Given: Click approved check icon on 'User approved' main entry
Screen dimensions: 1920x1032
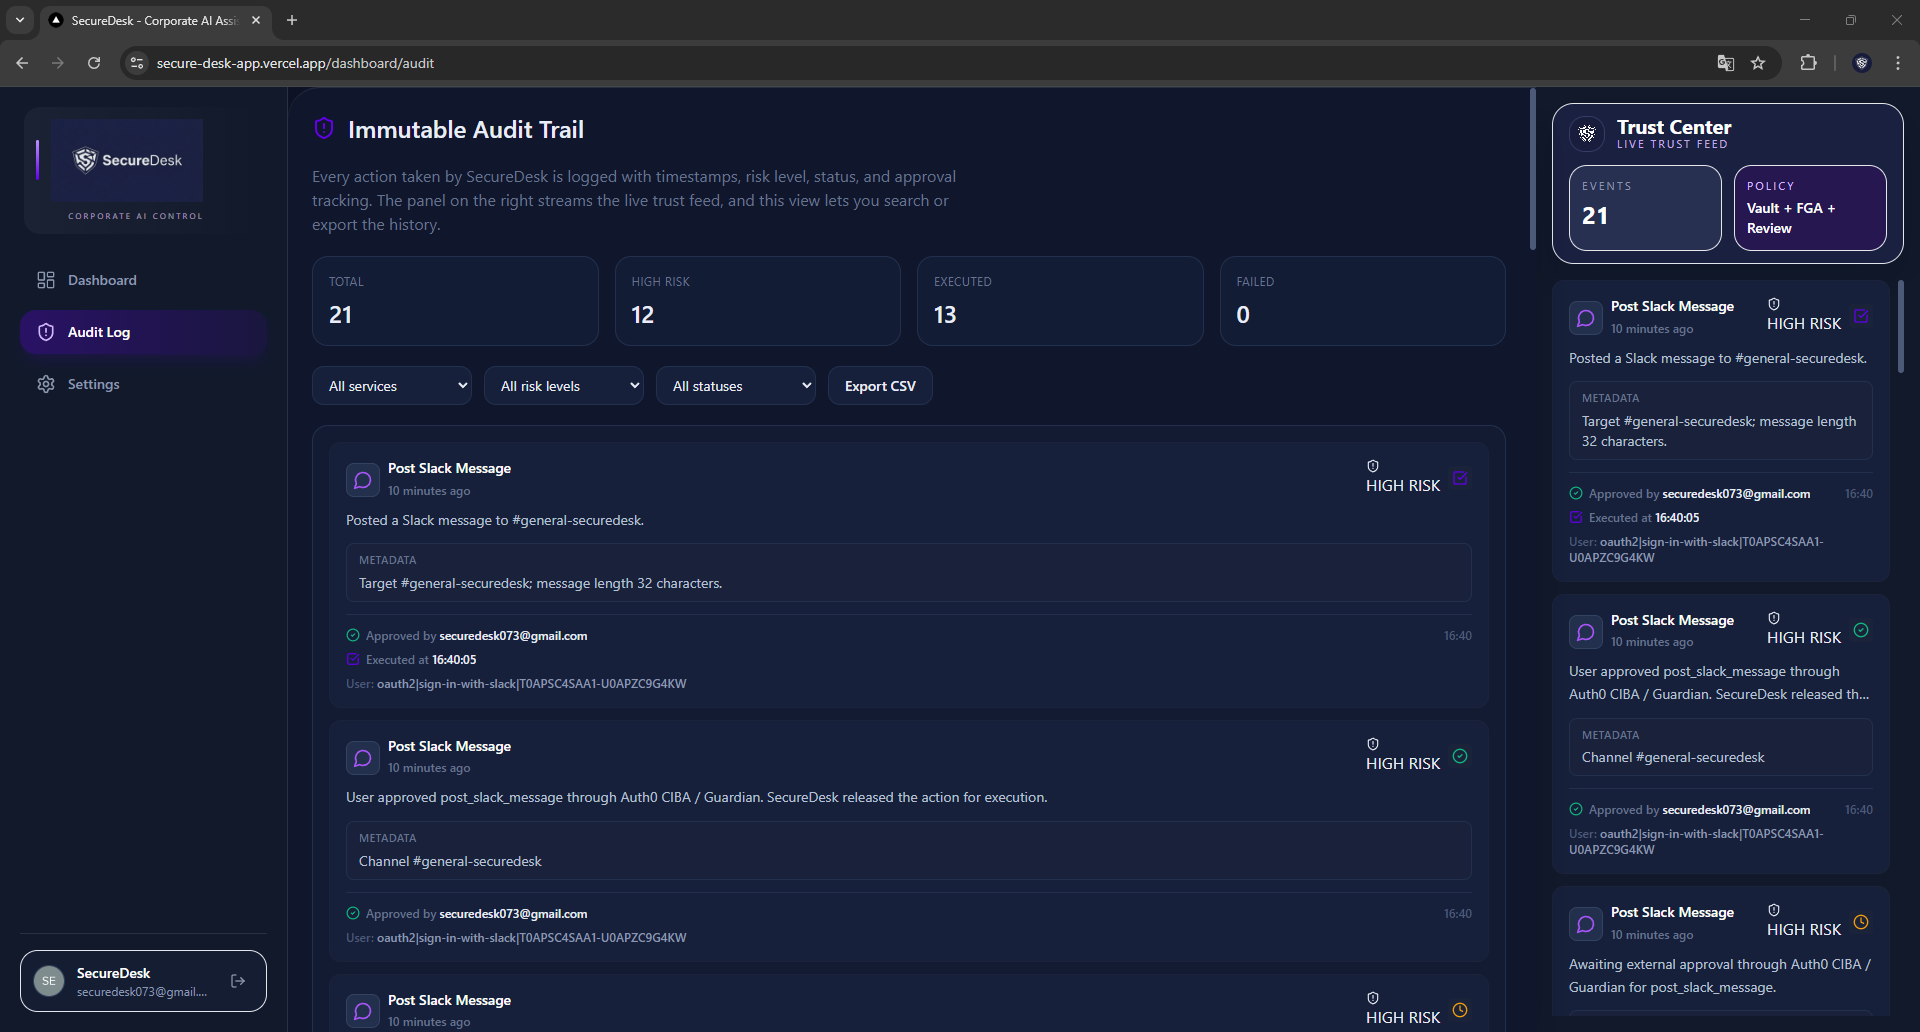Looking at the screenshot, I should (x=1460, y=756).
